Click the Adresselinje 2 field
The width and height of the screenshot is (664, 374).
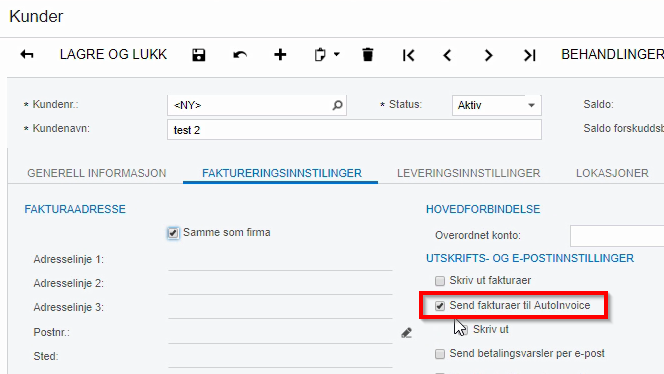pos(280,284)
